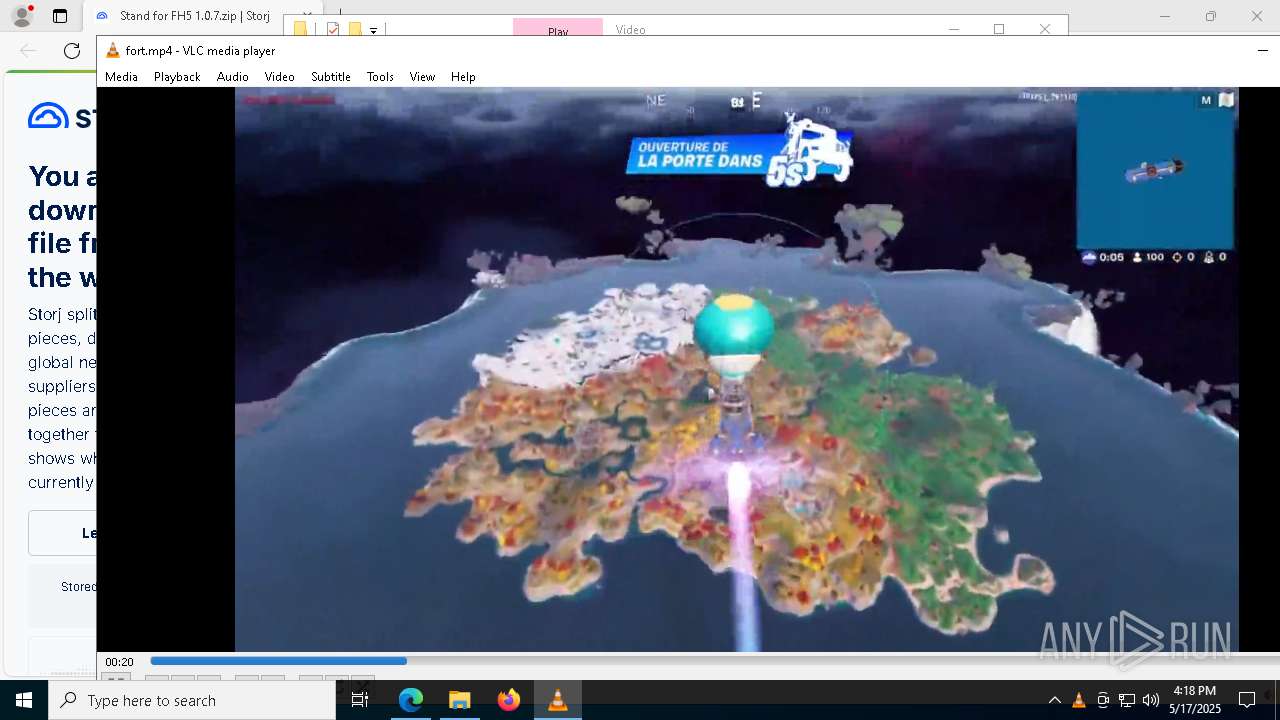Image resolution: width=1280 pixels, height=720 pixels.
Task: Open Task View from the taskbar
Action: [360, 700]
